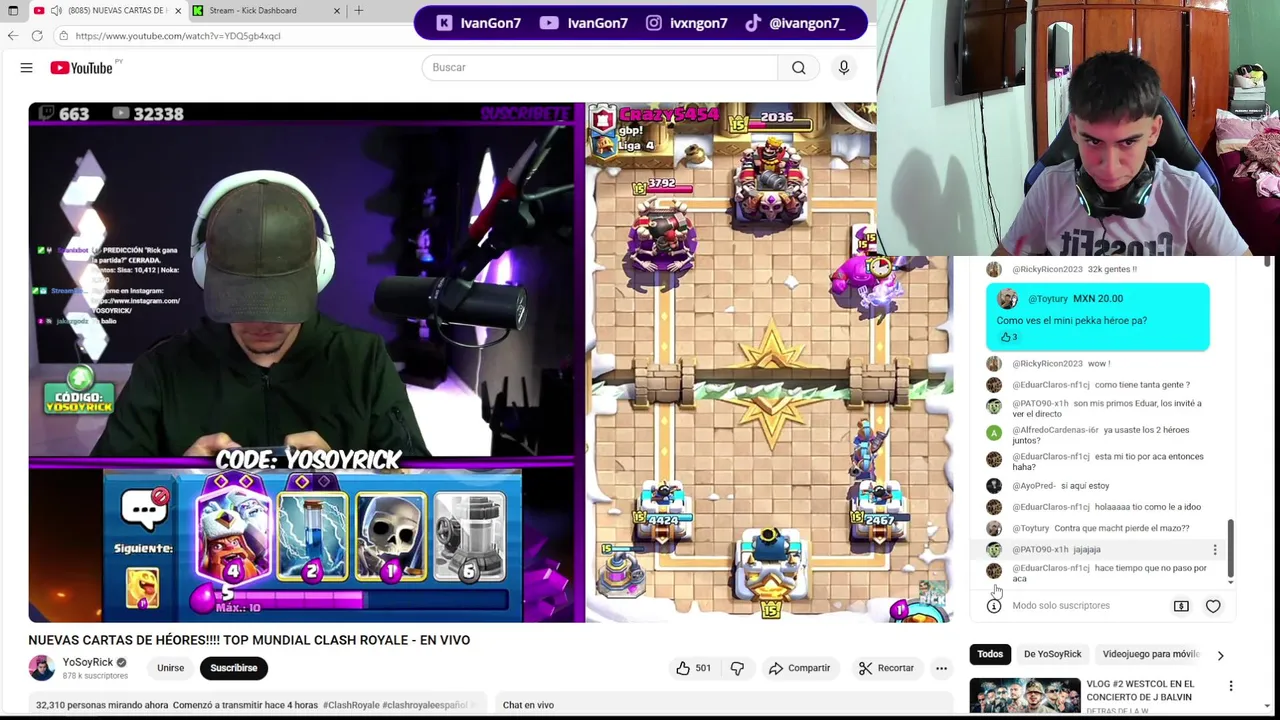Click the #ClashRoyale hashtag
Screen dimensions: 1280x720
tap(351, 705)
